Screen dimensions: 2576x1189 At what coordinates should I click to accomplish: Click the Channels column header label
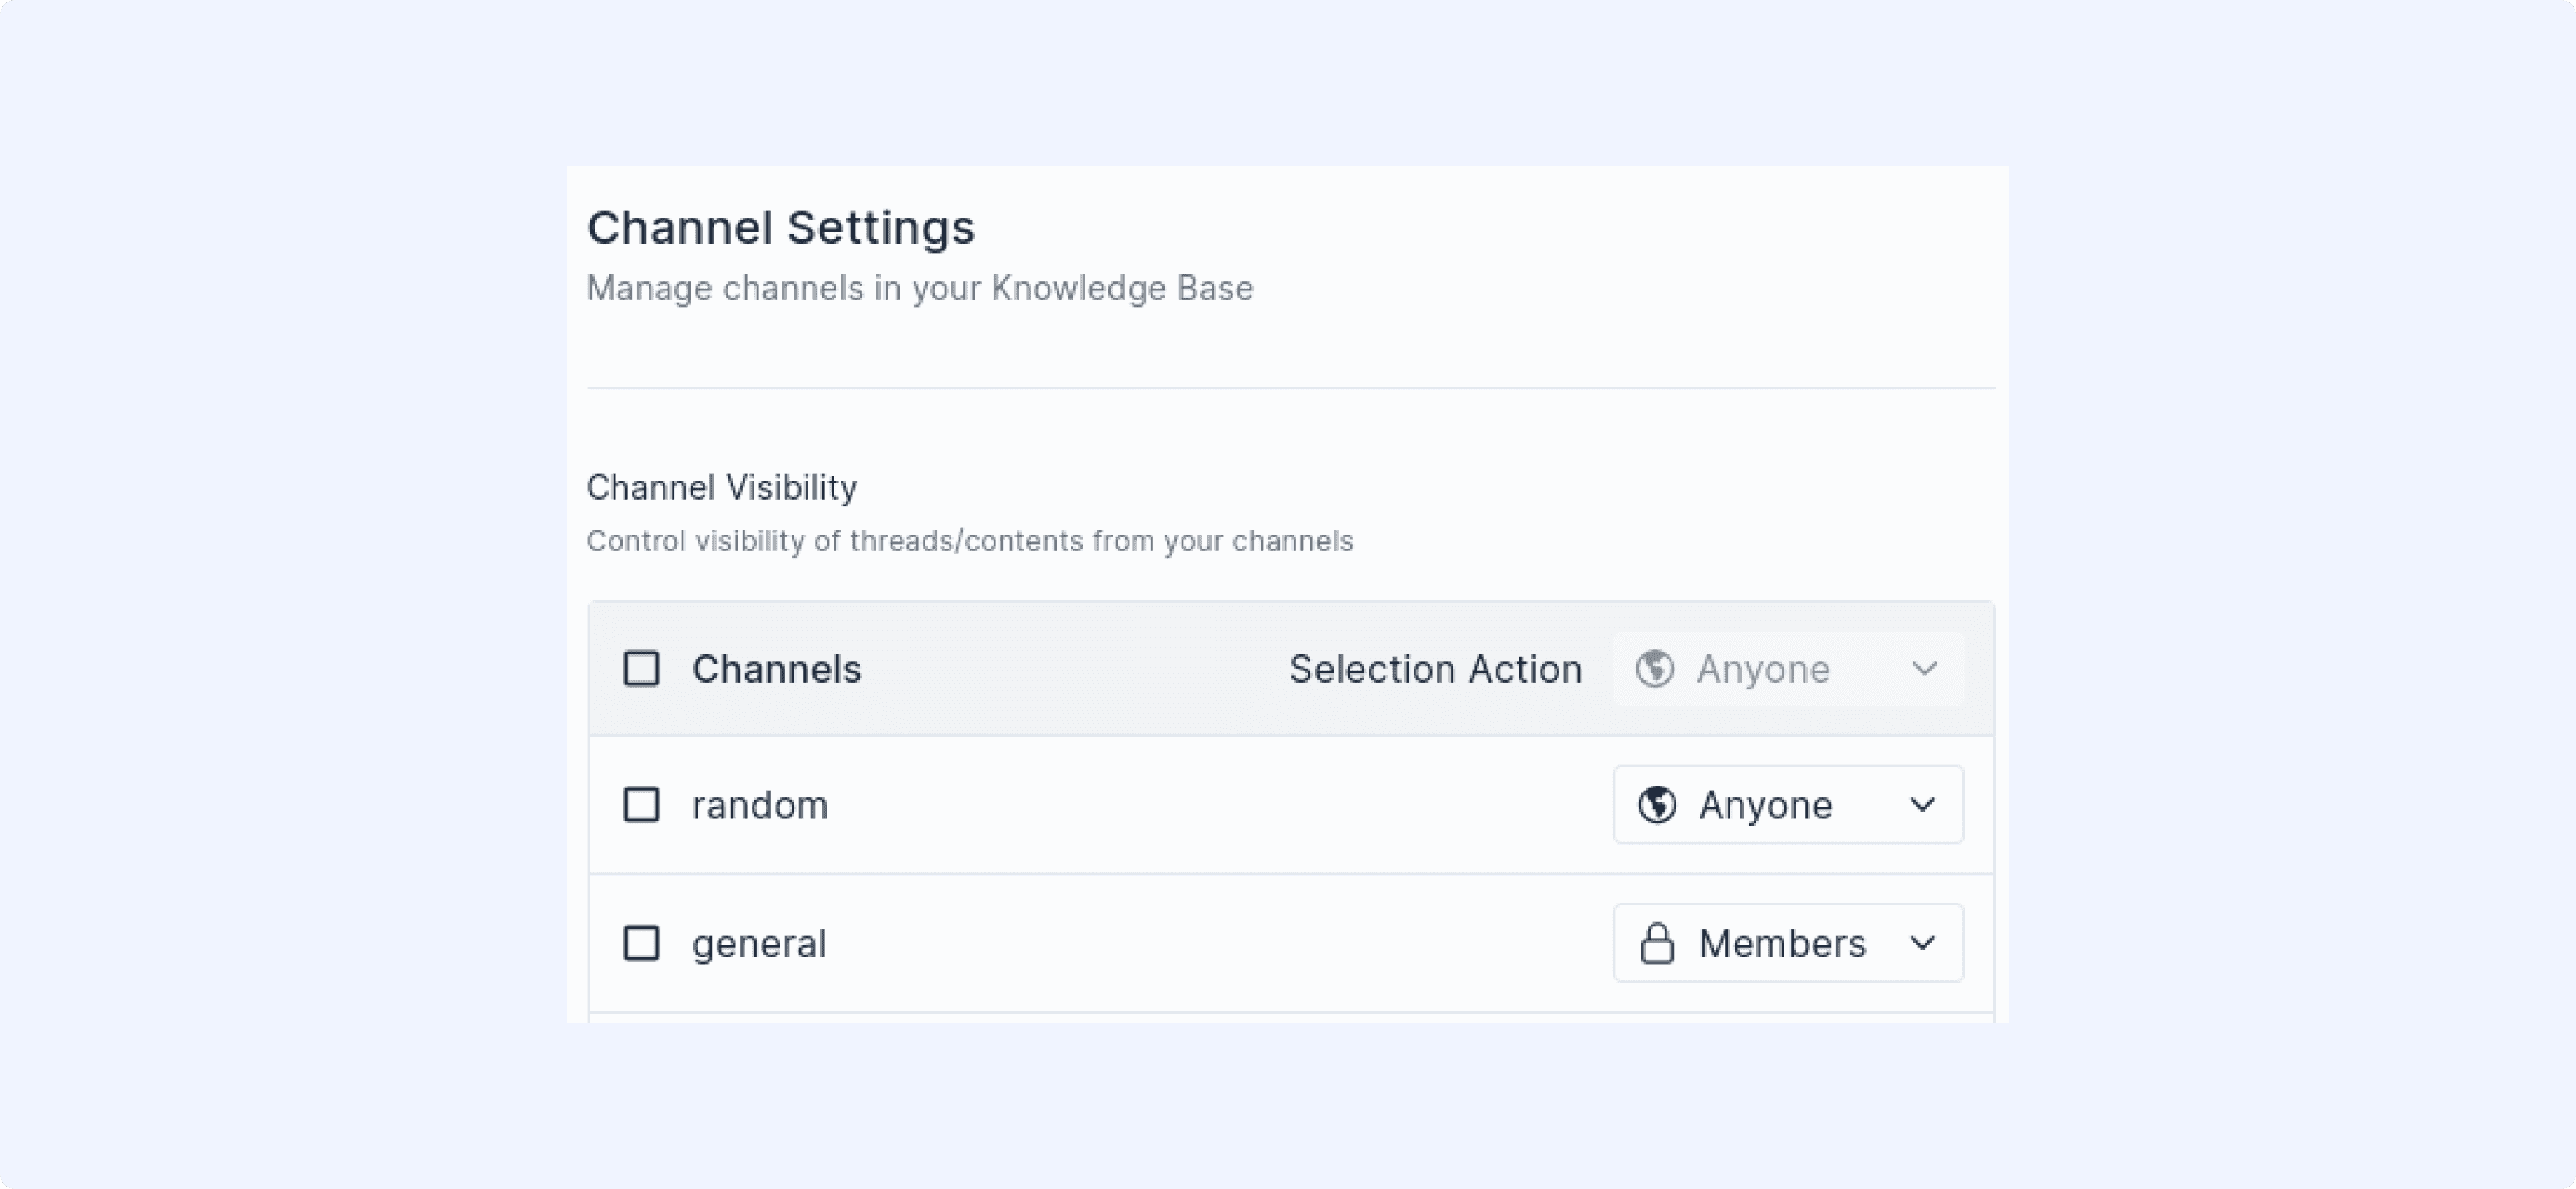(777, 669)
